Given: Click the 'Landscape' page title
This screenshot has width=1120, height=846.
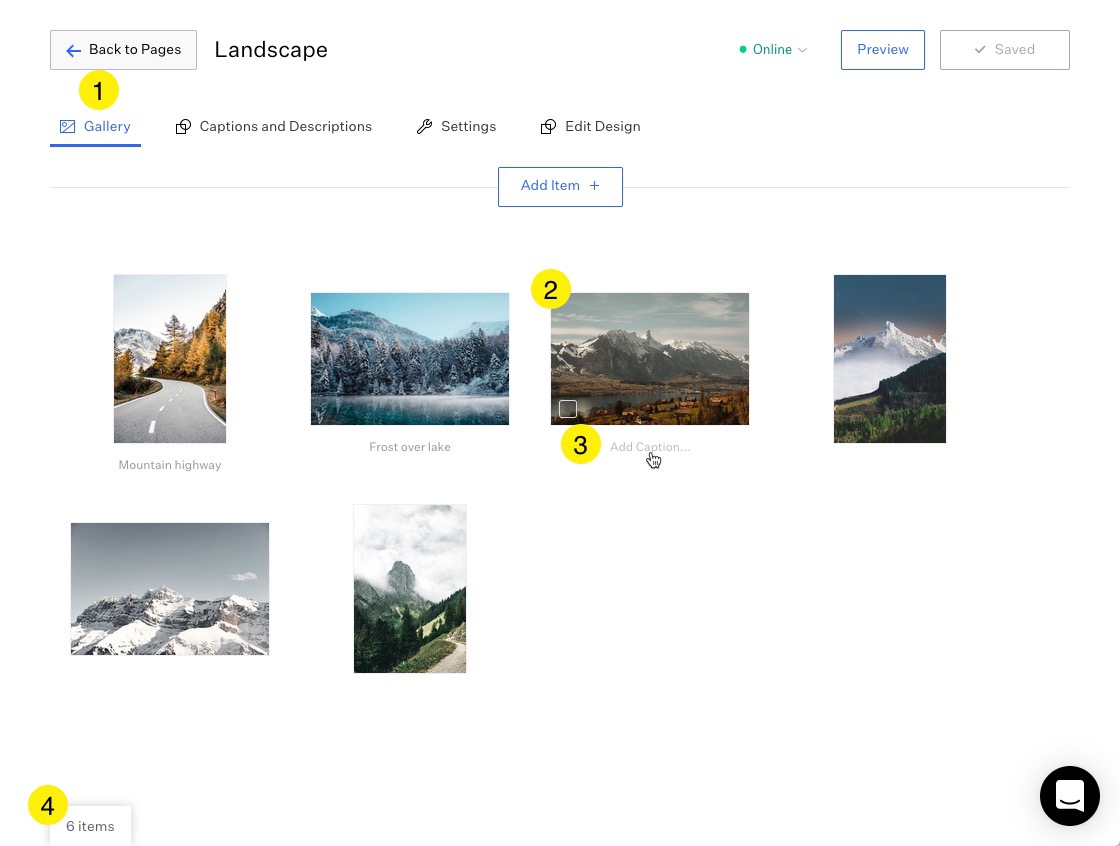Looking at the screenshot, I should tap(271, 49).
